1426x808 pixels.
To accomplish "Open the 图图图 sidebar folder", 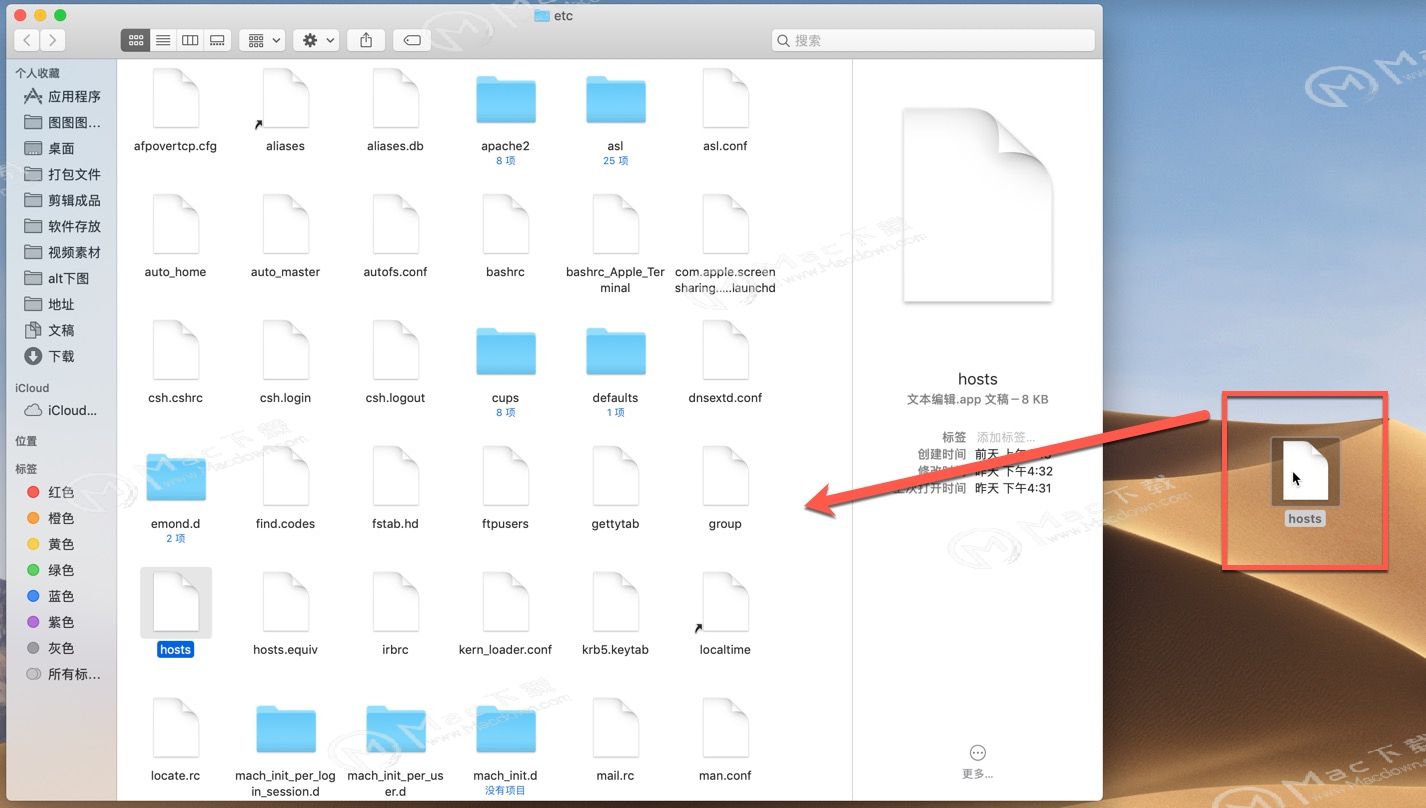I will (62, 122).
